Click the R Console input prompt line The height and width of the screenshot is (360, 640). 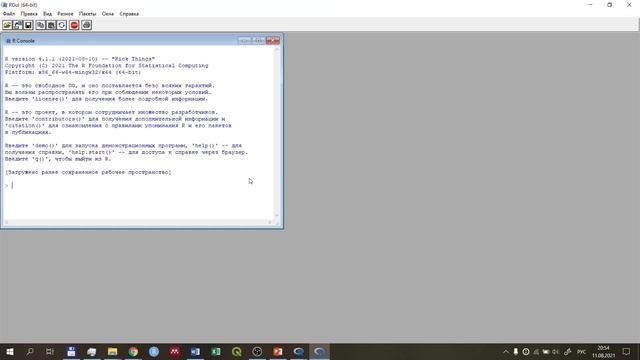click(x=139, y=186)
